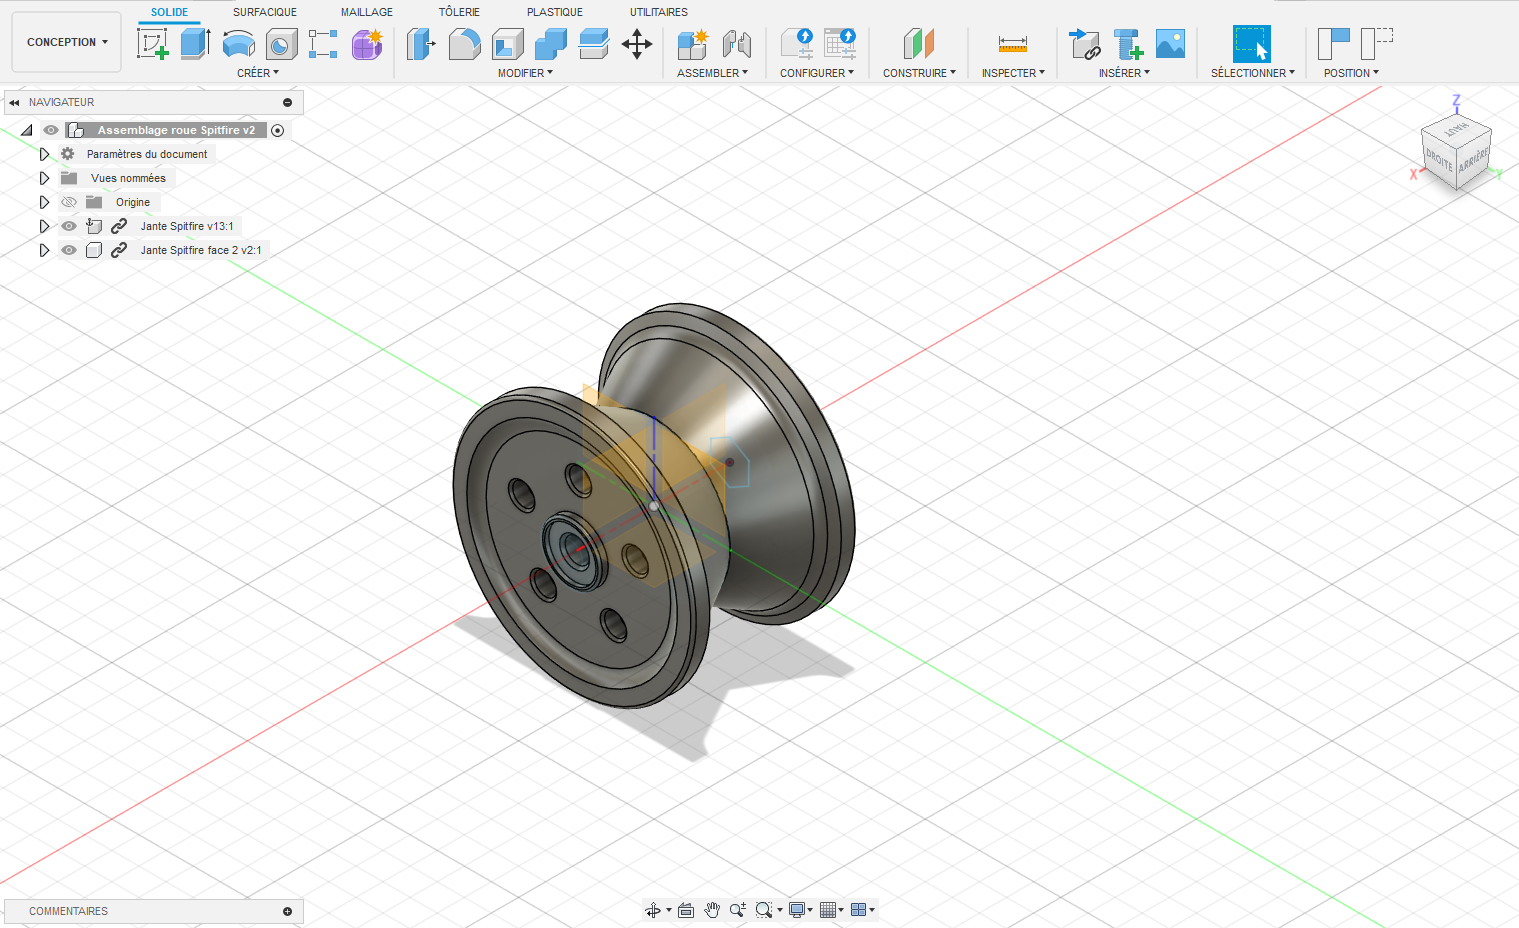Click the Insert Canvas image icon
This screenshot has height=928, width=1519.
[1170, 44]
